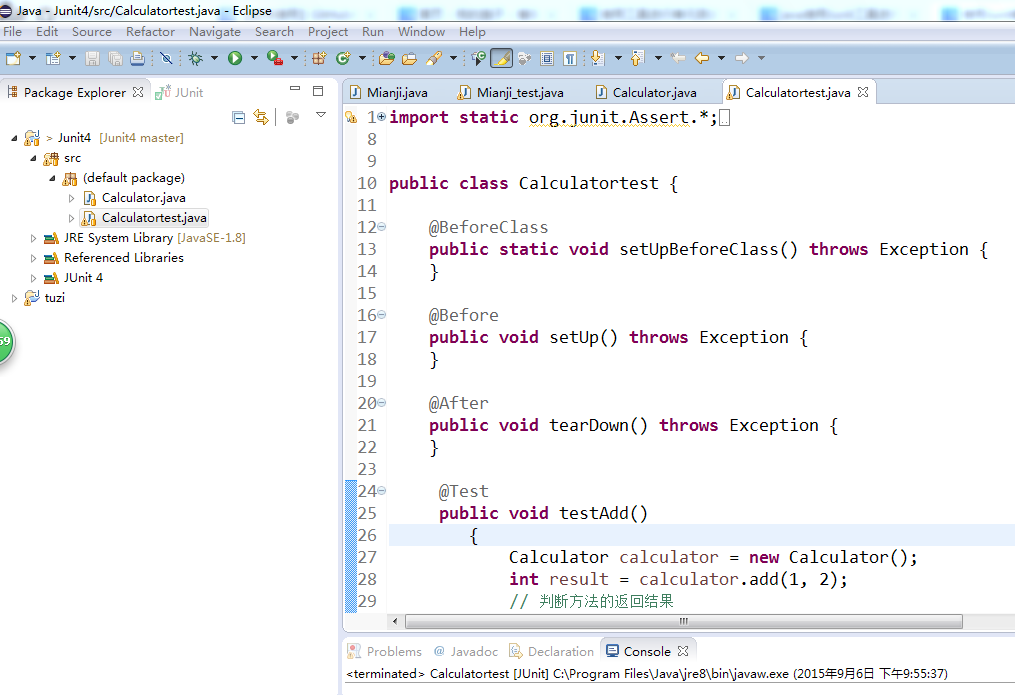This screenshot has height=695, width=1015.
Task: Click the Print toolbar icon
Action: tap(137, 58)
